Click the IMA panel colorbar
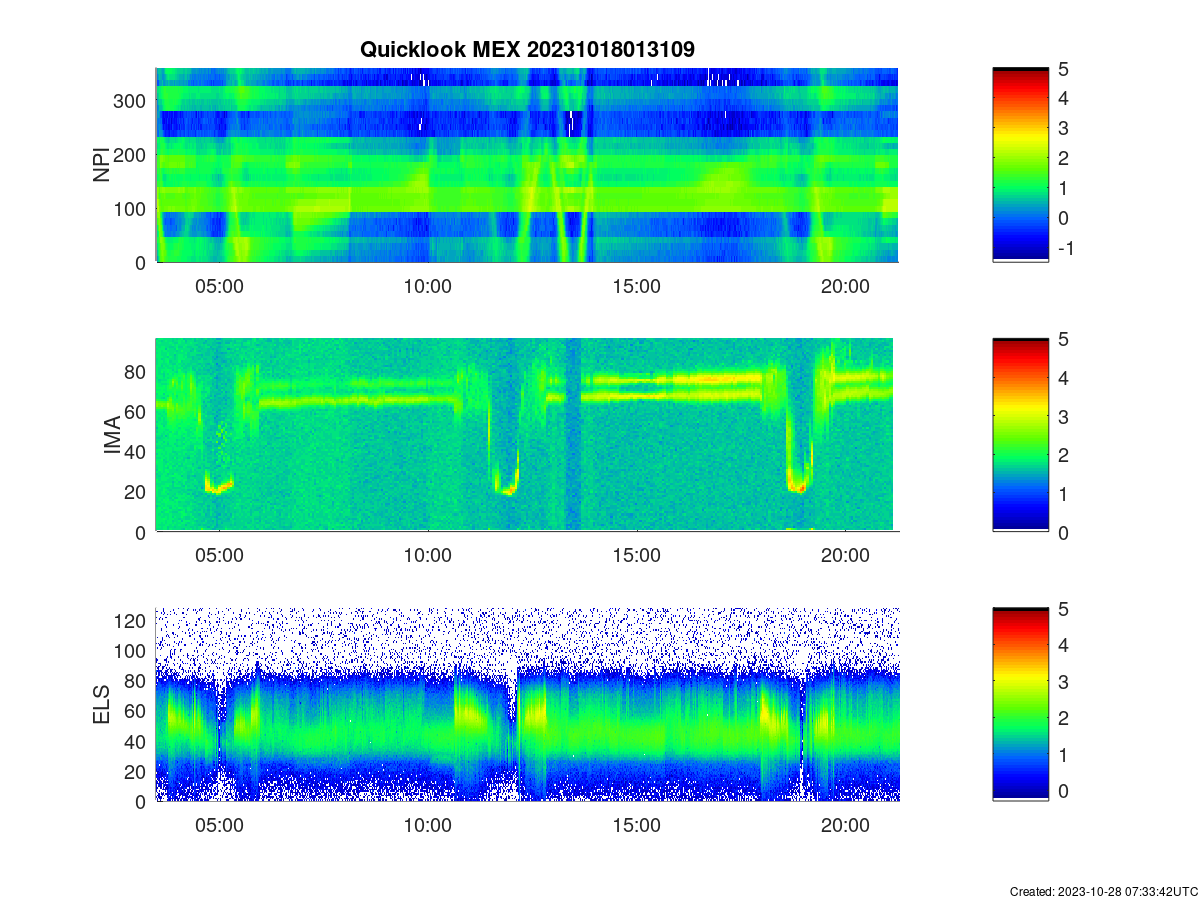This screenshot has width=1200, height=900. click(x=1020, y=435)
